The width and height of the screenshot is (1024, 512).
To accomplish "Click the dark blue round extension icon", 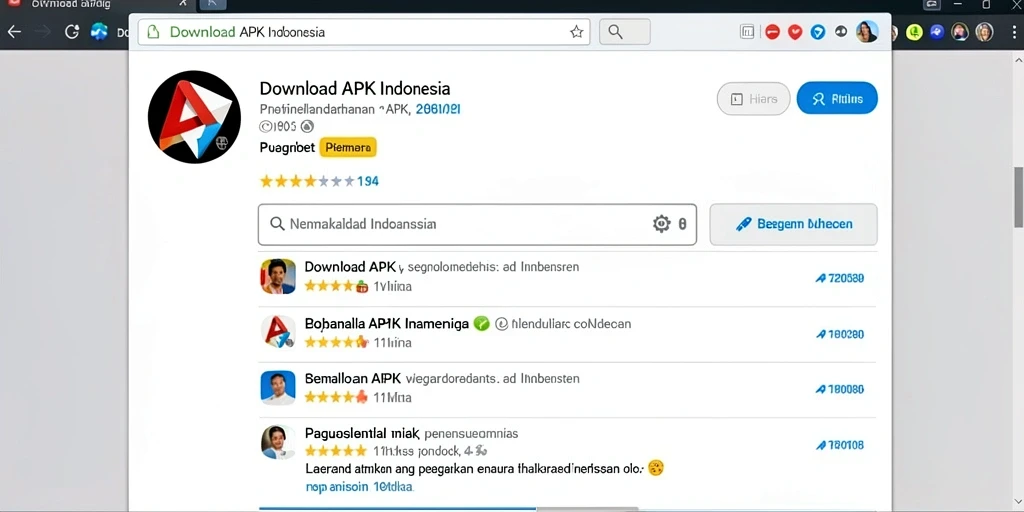I will click(937, 31).
